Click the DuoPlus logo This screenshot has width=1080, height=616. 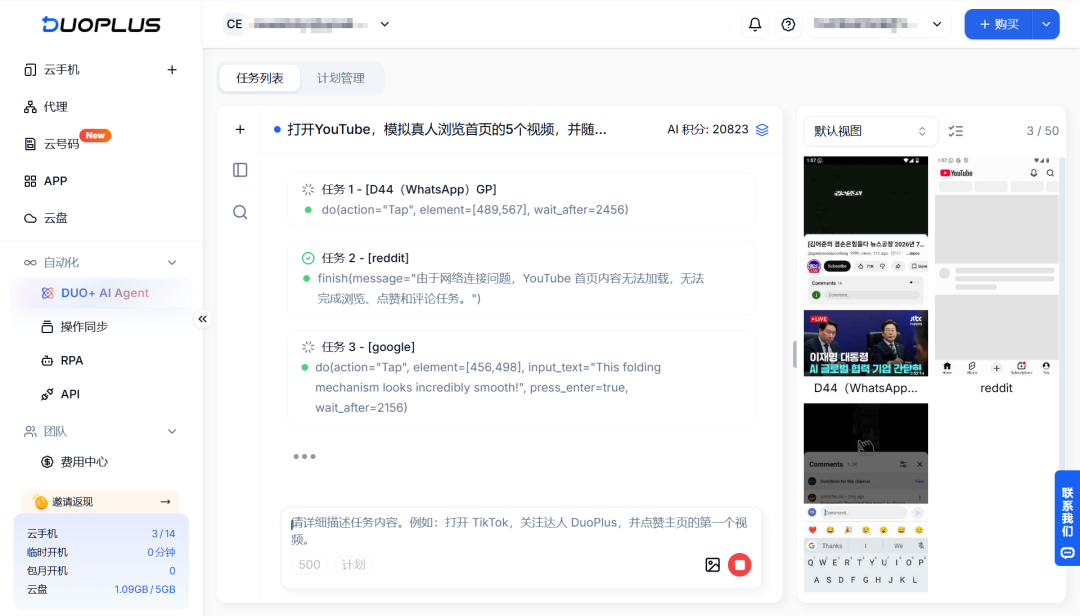coord(101,25)
